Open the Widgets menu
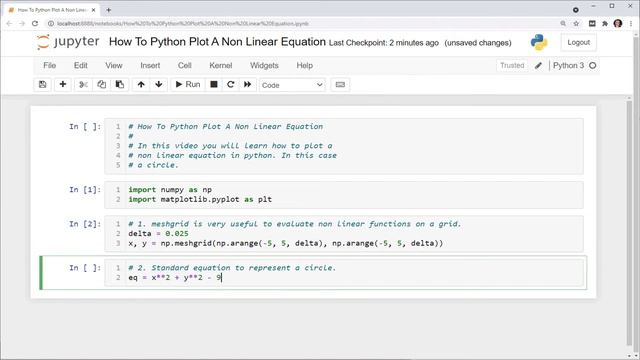640x360 pixels. (x=264, y=65)
